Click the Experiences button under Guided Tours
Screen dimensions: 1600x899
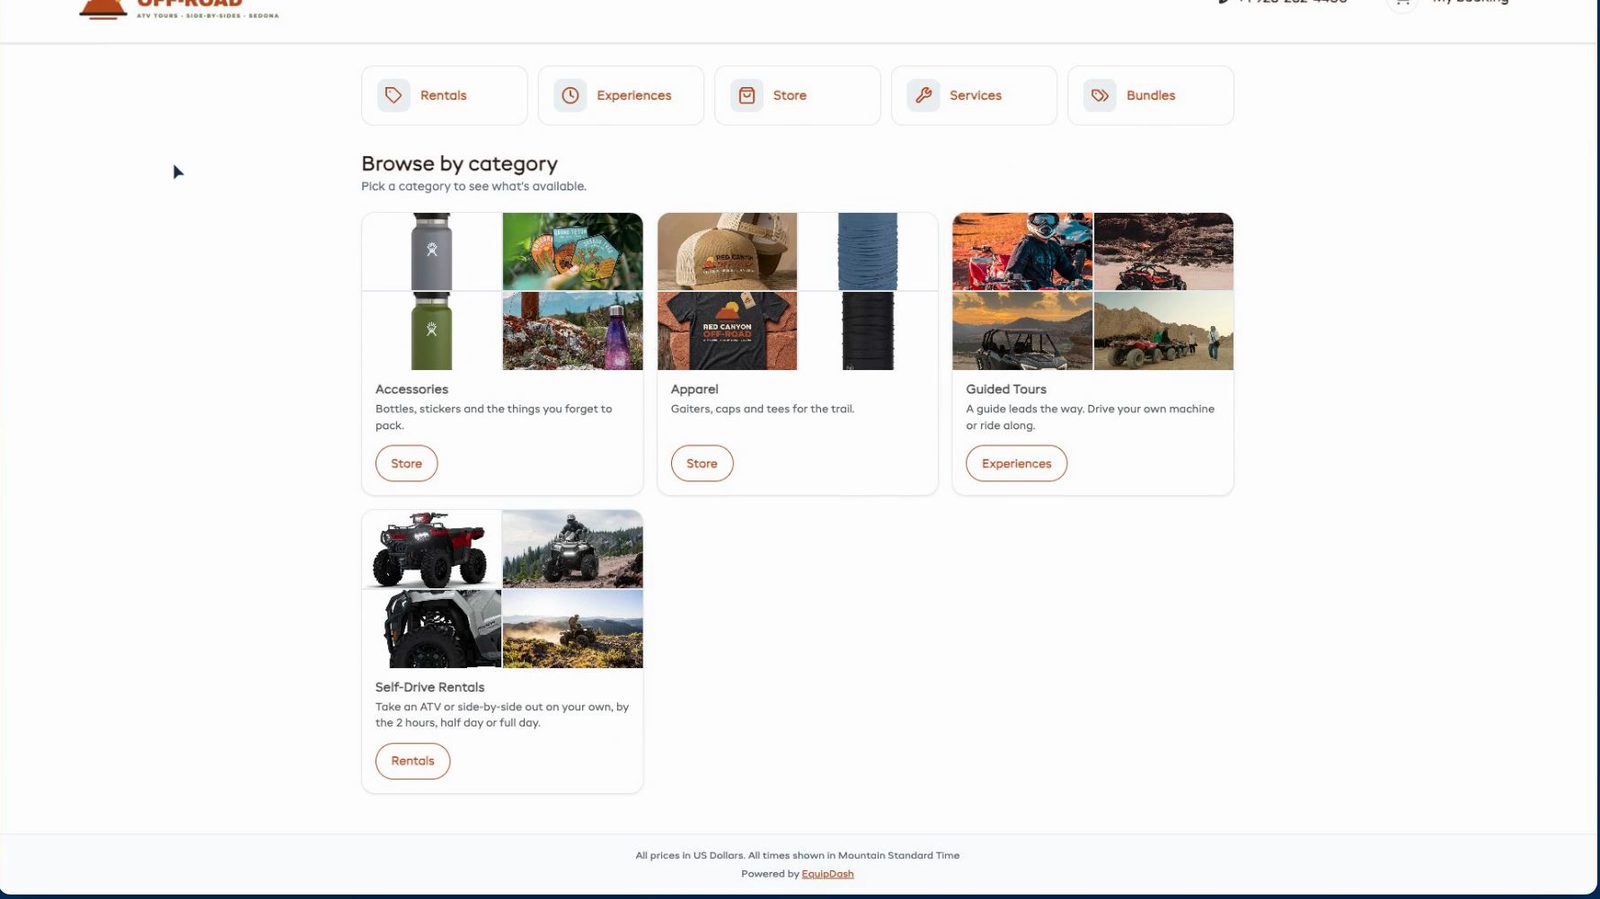tap(1016, 463)
